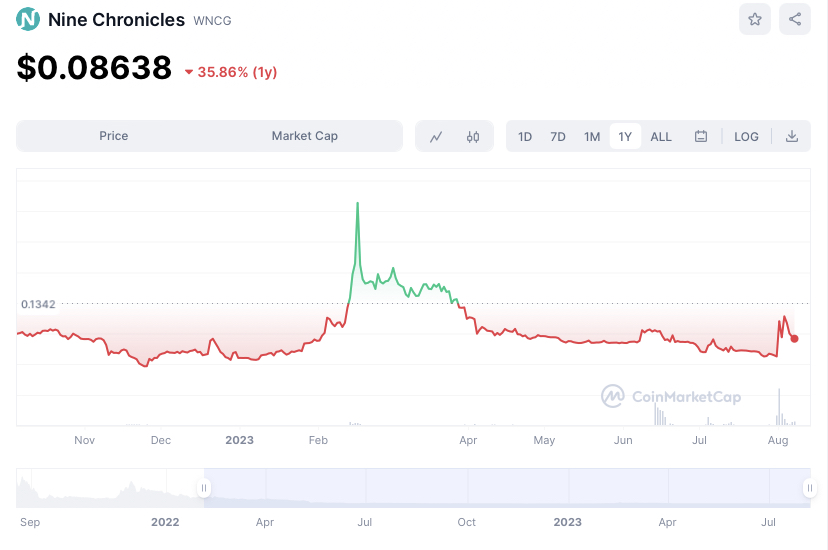
Task: Add Nine Chronicles to watchlist star
Action: (755, 20)
